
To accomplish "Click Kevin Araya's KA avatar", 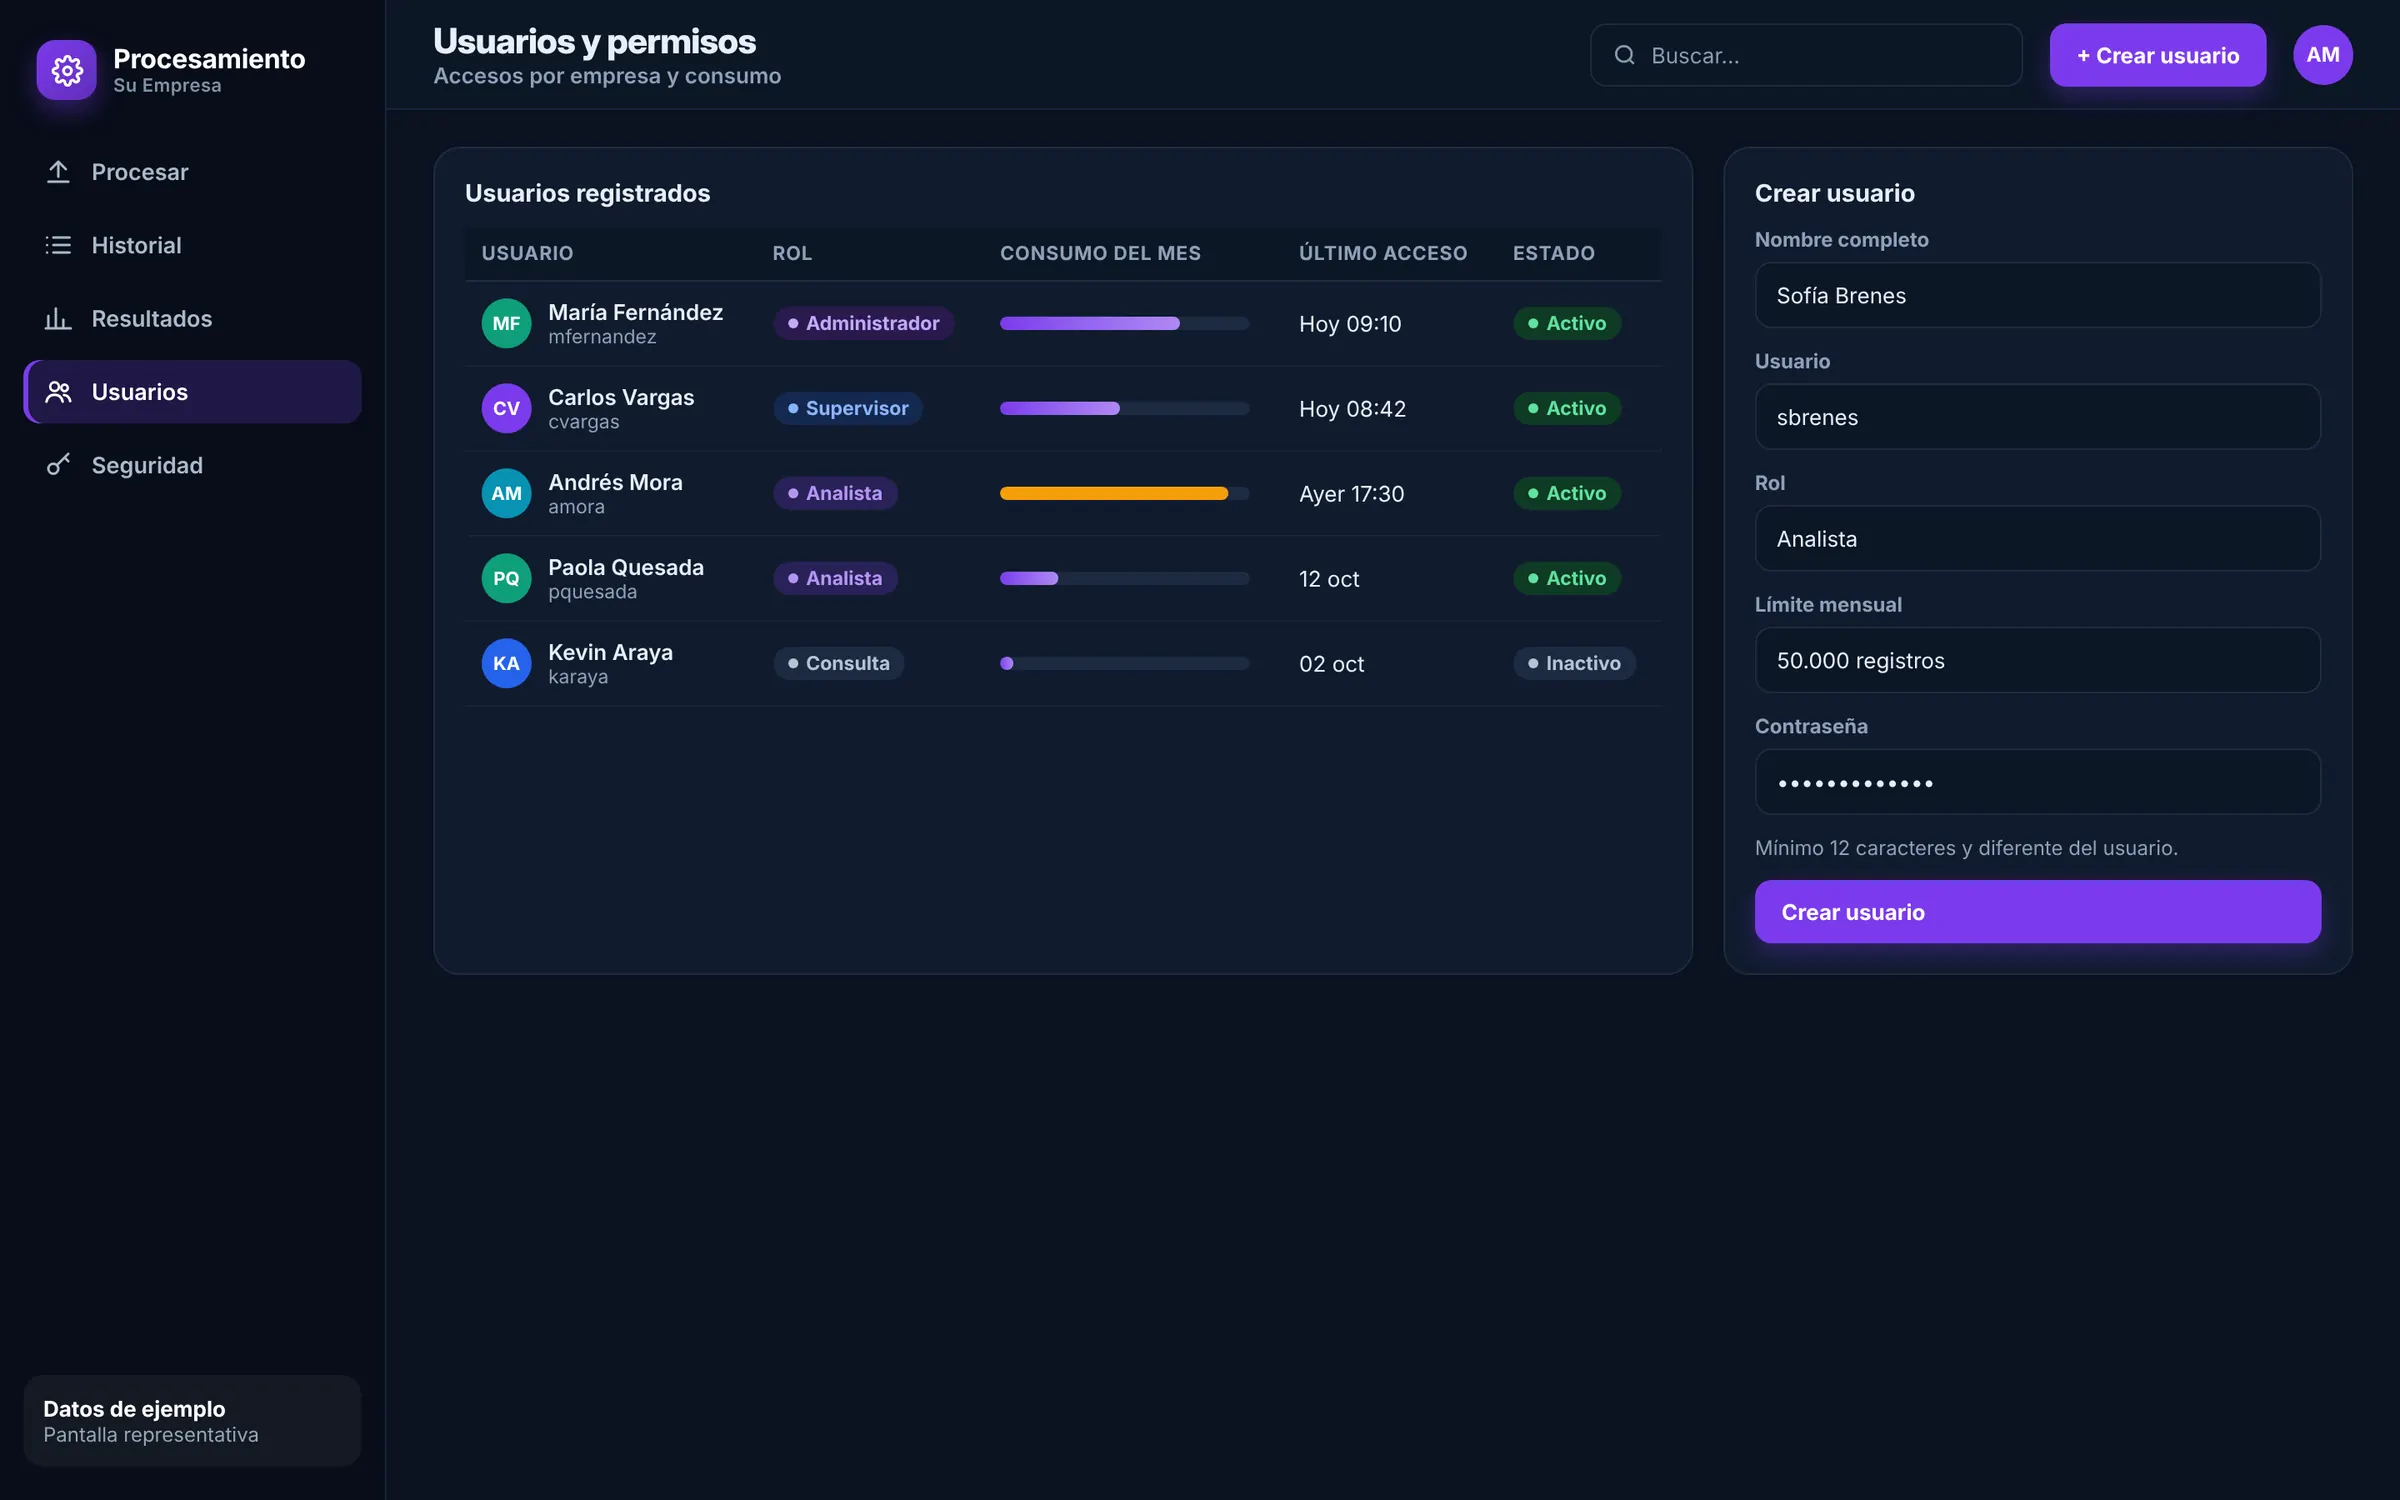I will (x=506, y=663).
